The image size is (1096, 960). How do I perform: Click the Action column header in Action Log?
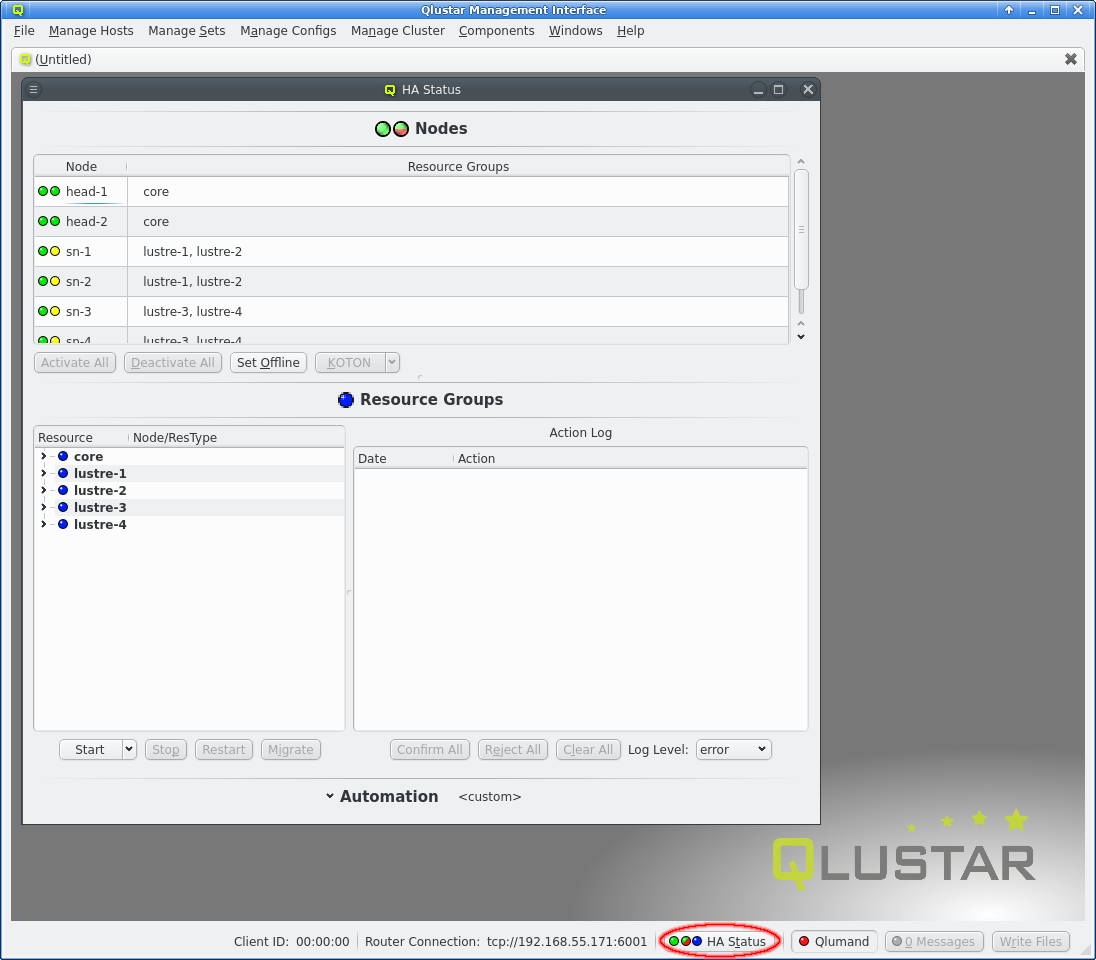point(630,459)
